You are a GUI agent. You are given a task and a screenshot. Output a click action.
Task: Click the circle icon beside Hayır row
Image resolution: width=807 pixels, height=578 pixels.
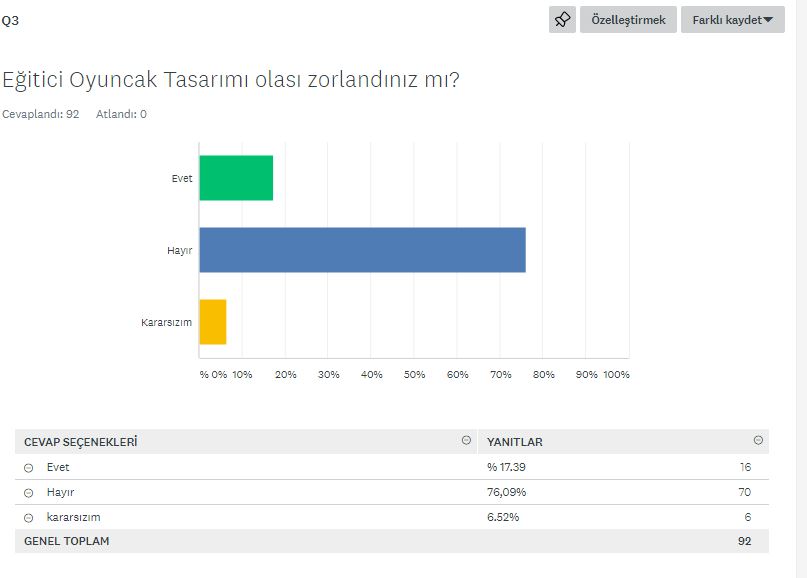(28, 493)
